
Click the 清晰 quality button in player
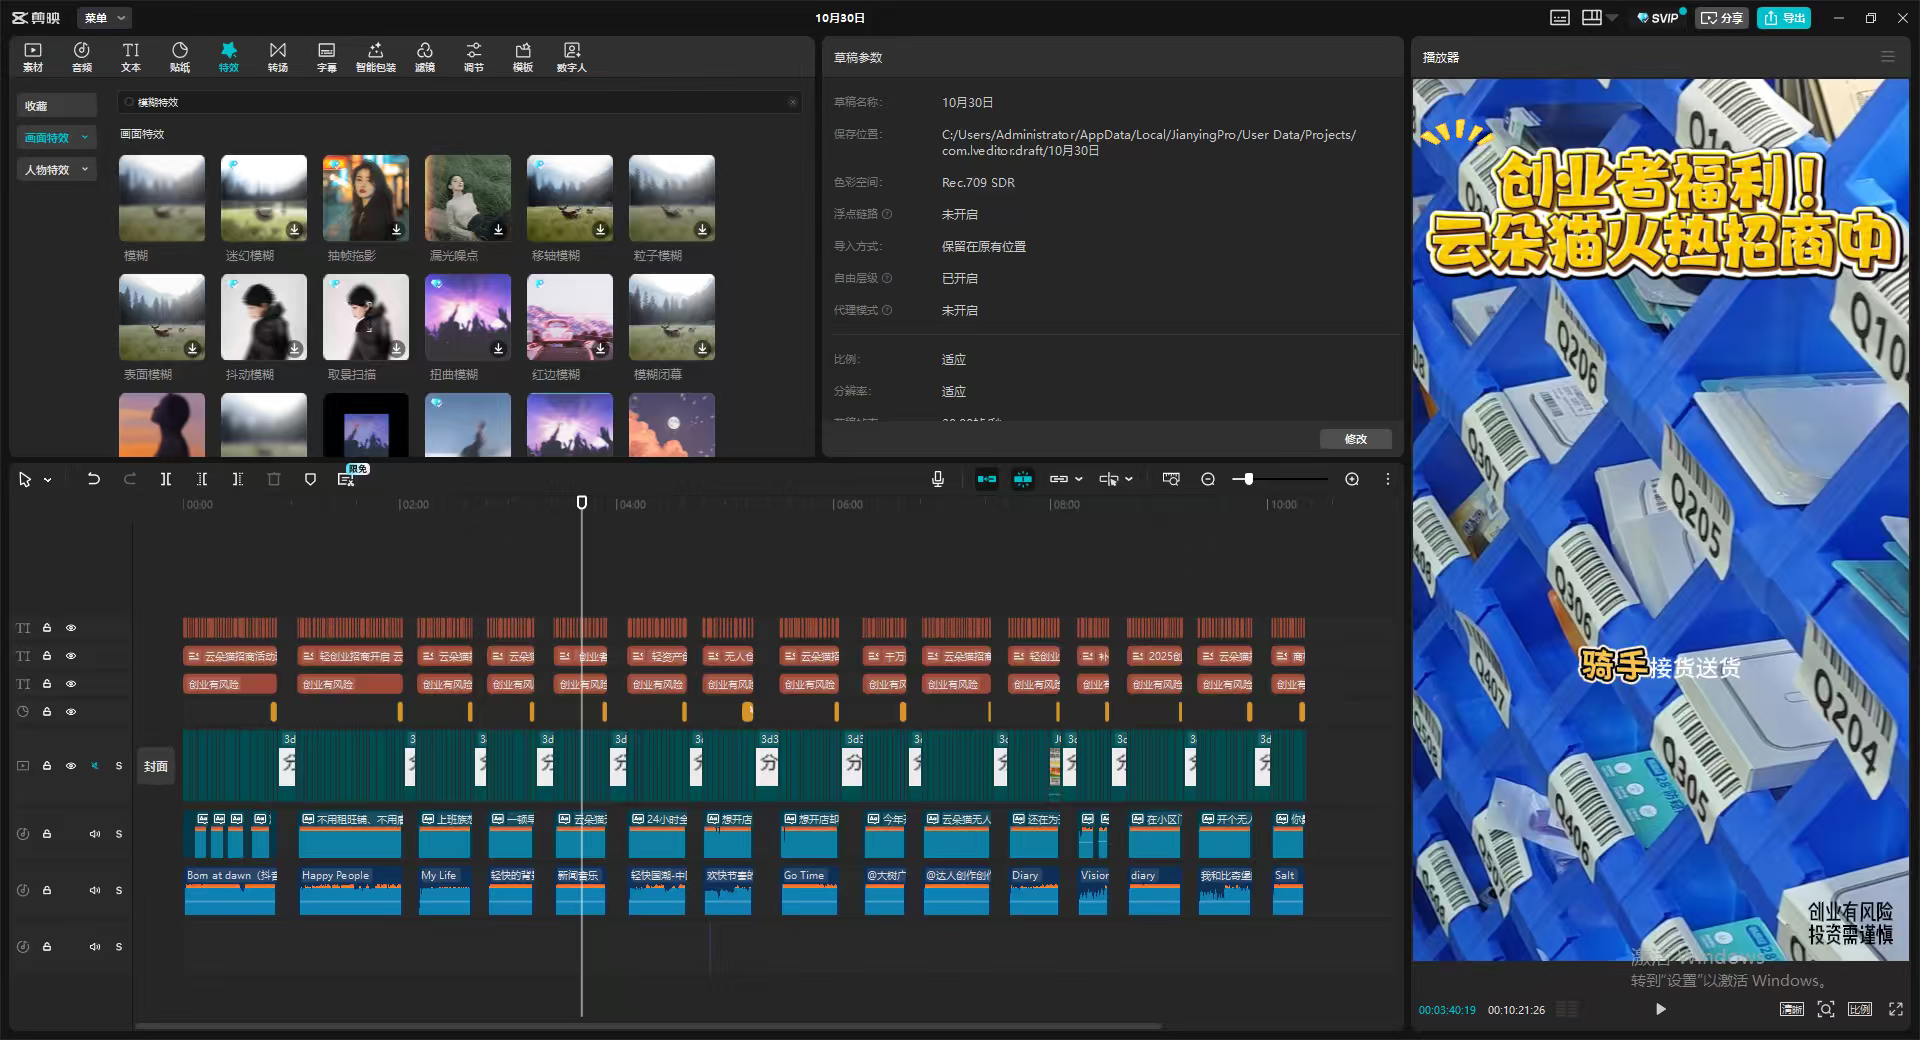point(1792,1009)
